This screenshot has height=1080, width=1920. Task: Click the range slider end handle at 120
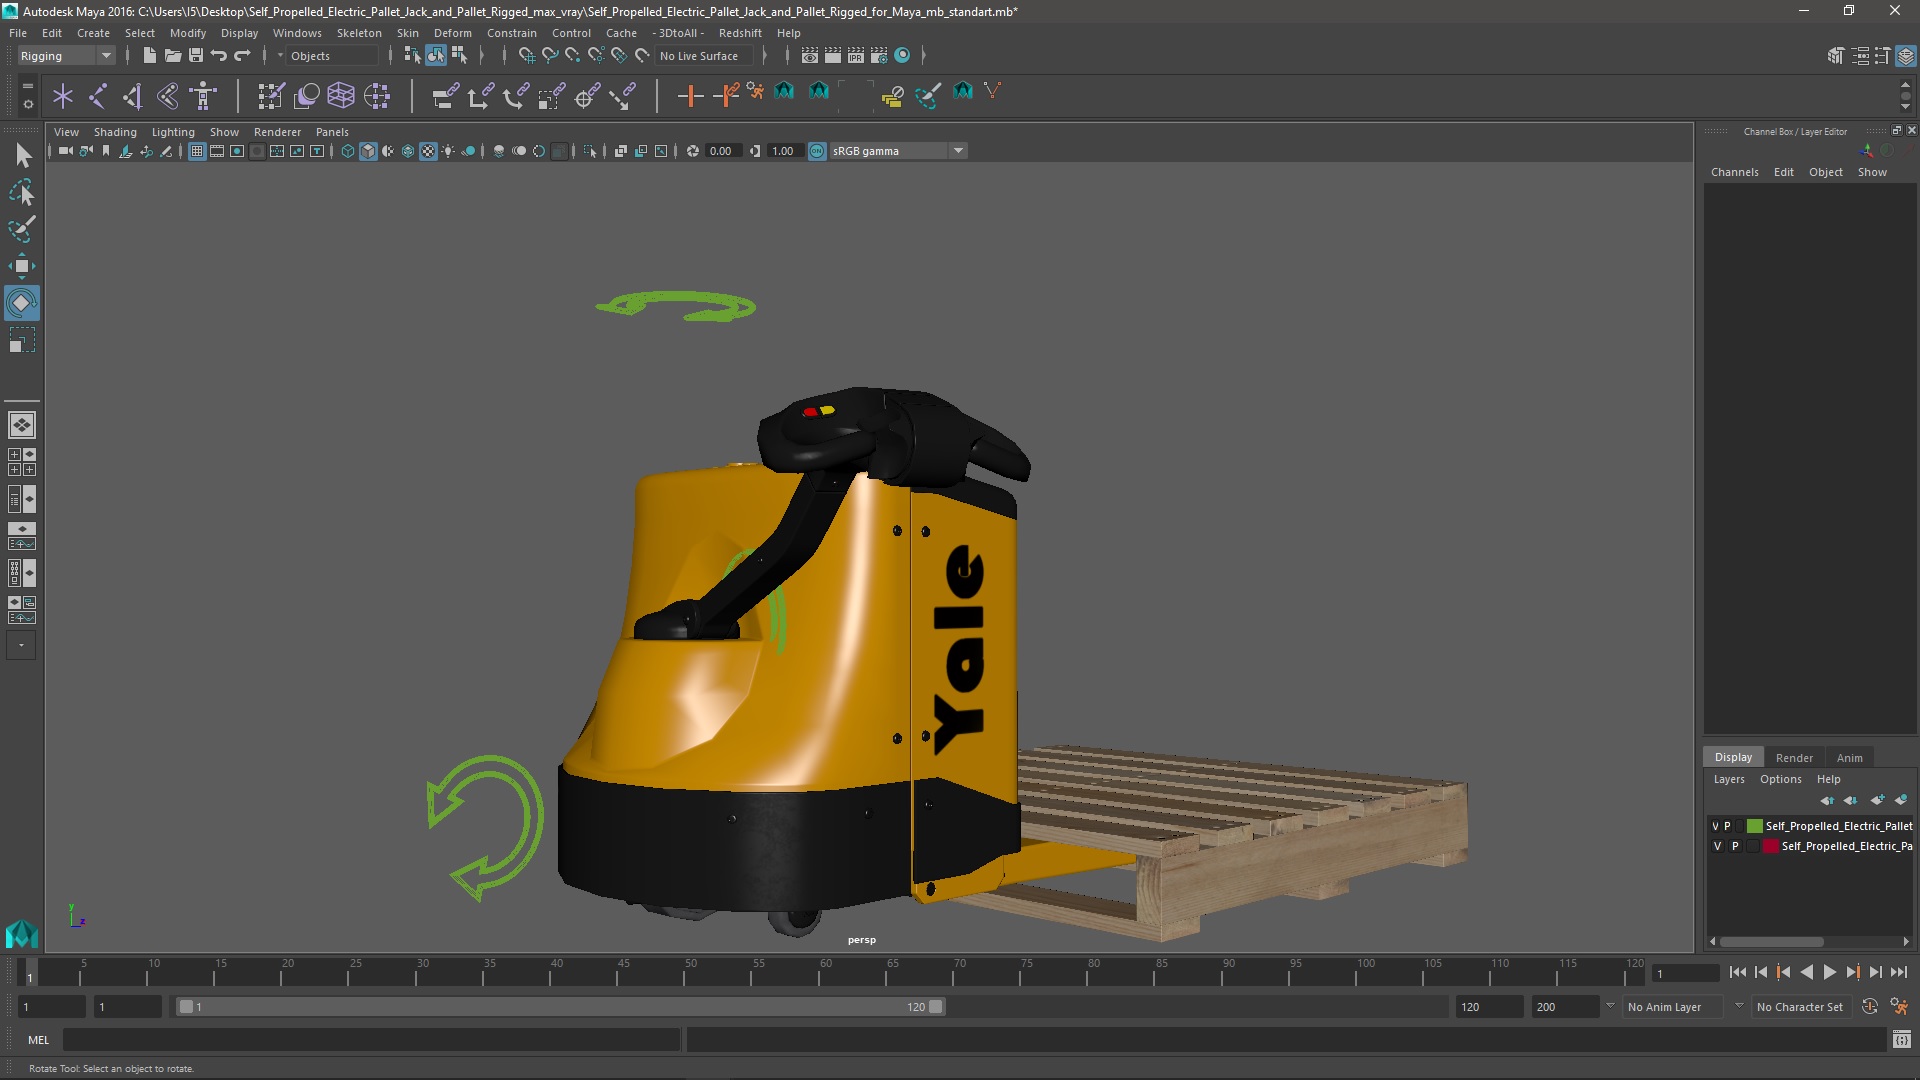coord(936,1007)
